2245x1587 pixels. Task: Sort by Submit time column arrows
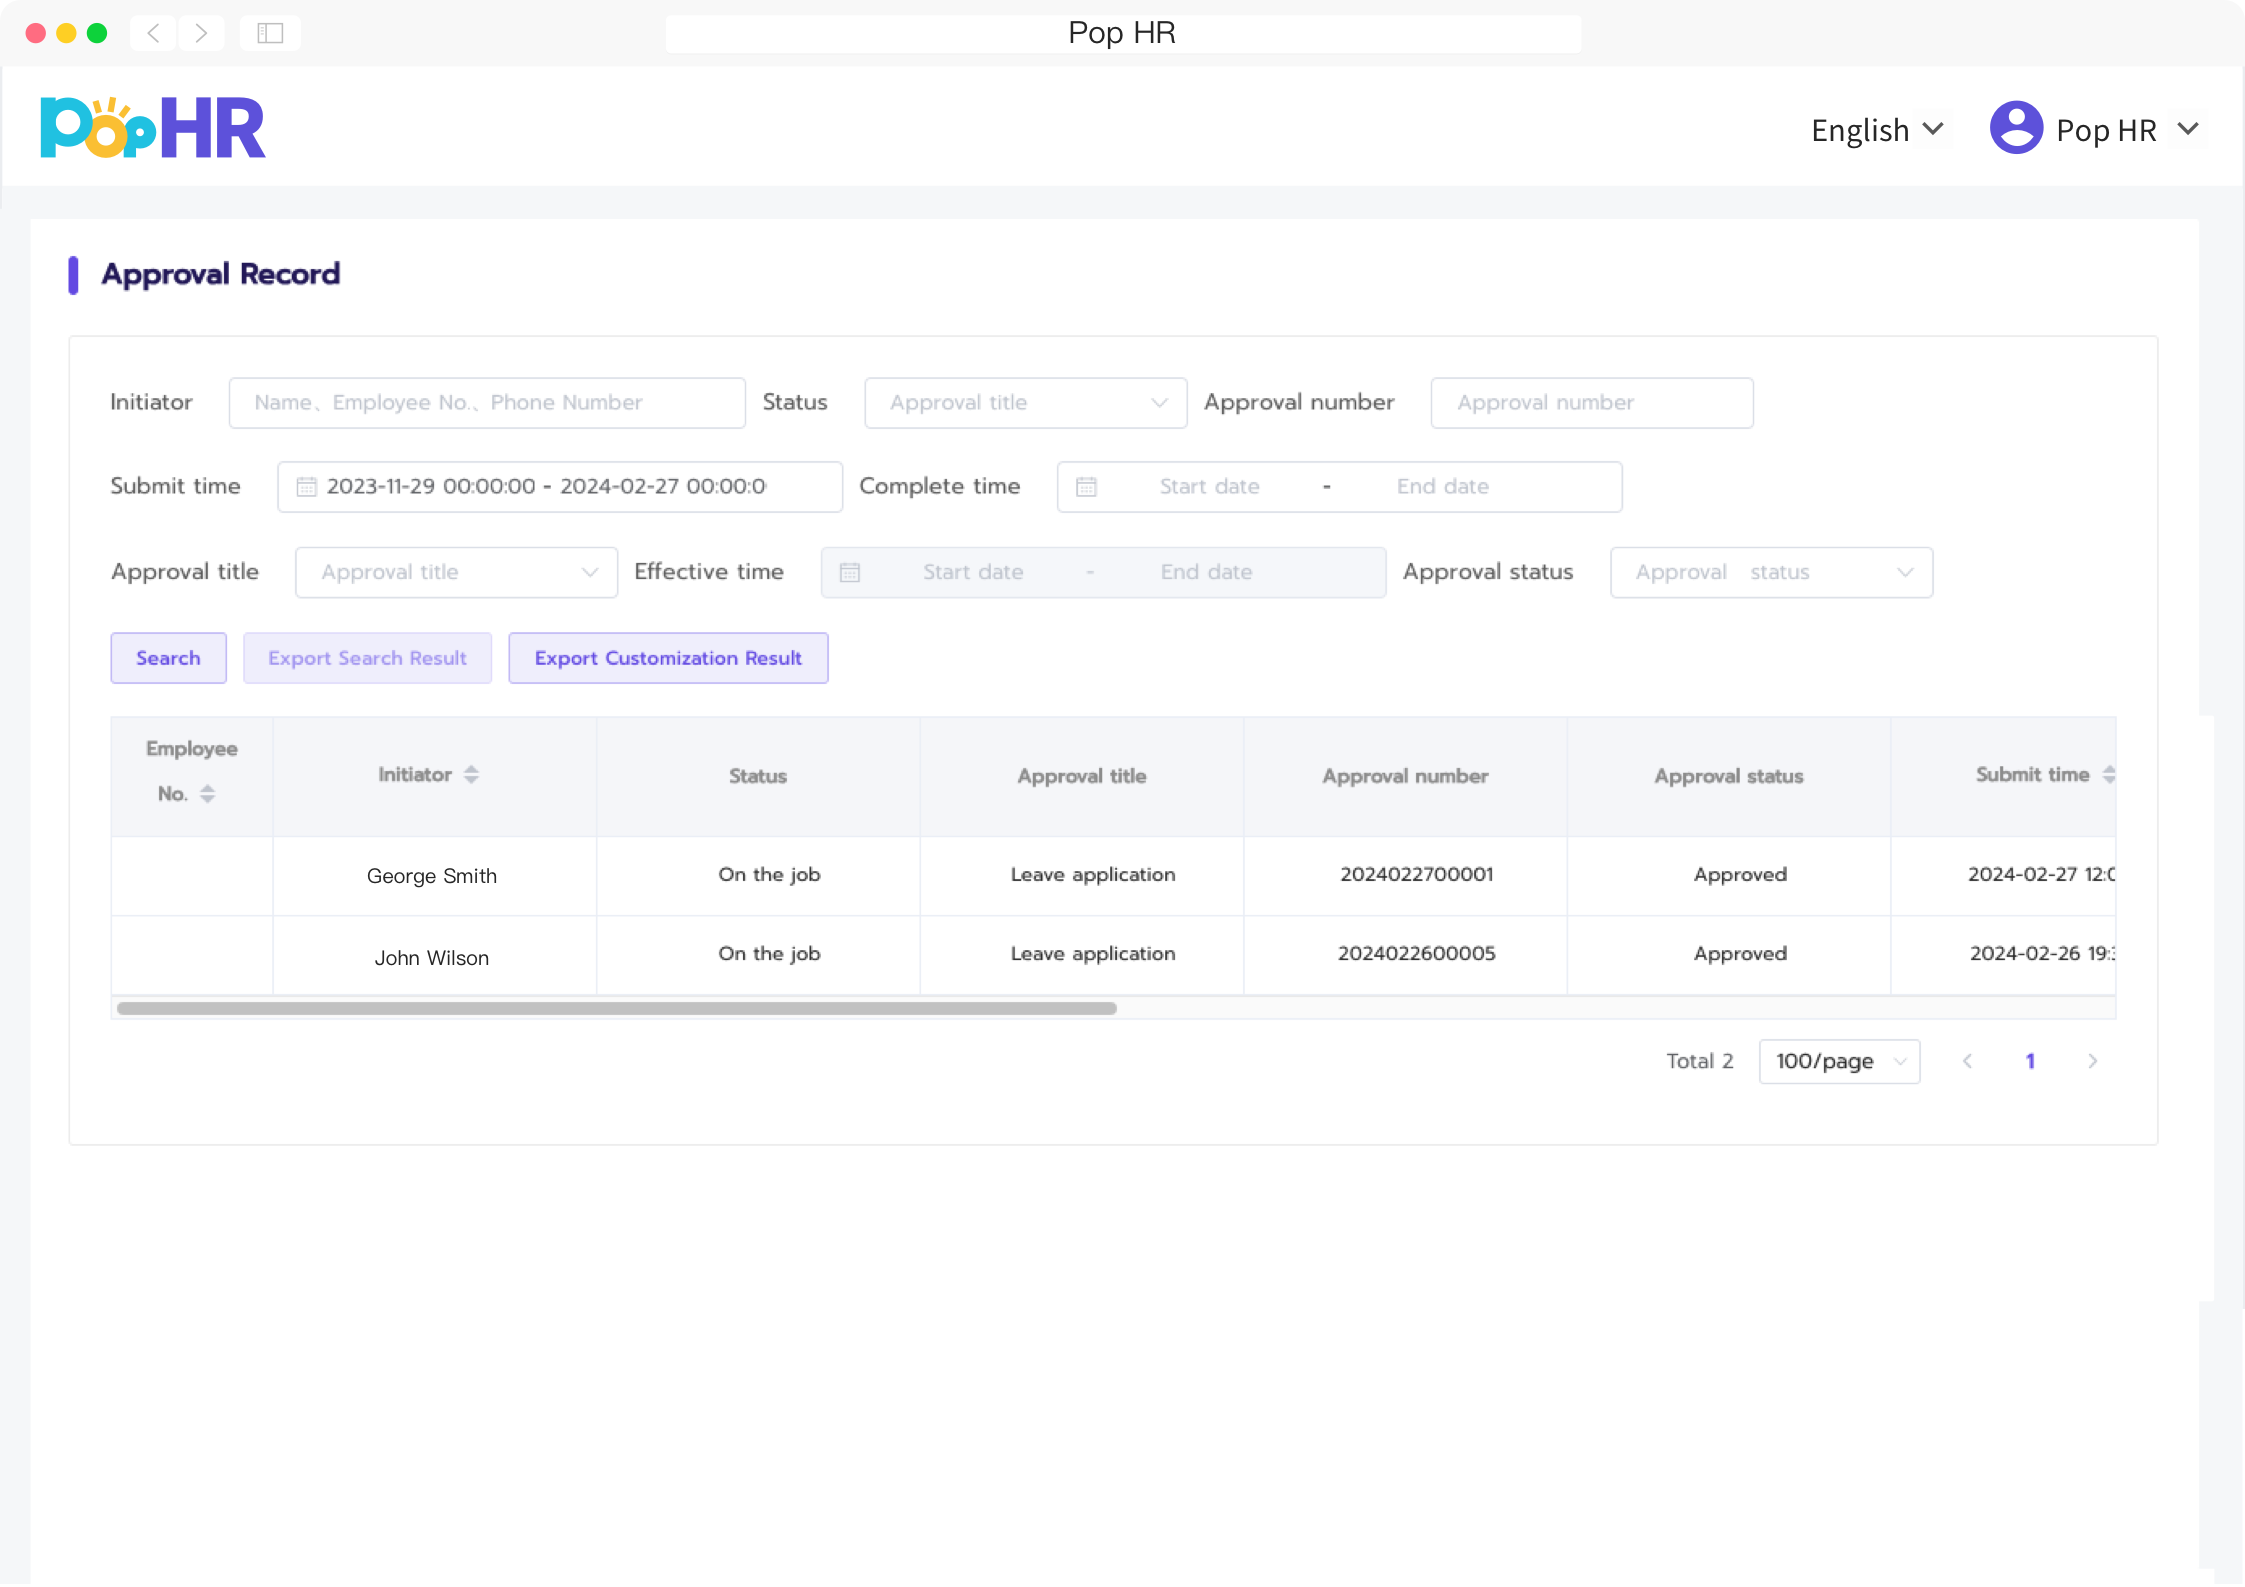tap(2108, 775)
